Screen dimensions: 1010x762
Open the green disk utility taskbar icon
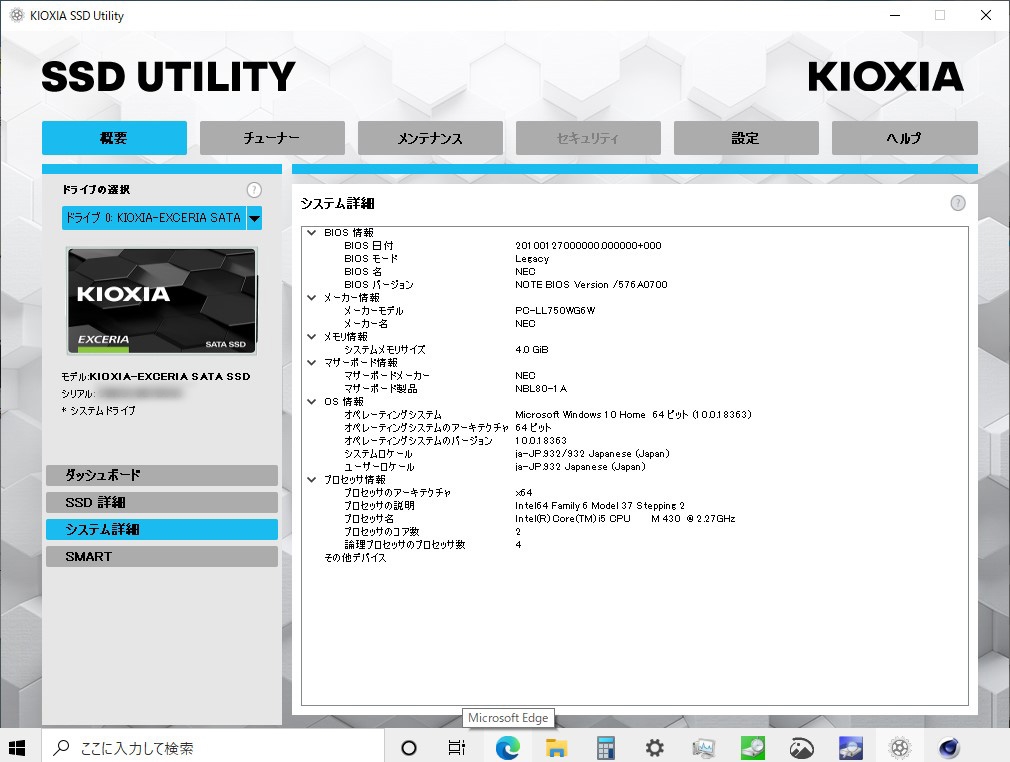pyautogui.click(x=752, y=748)
